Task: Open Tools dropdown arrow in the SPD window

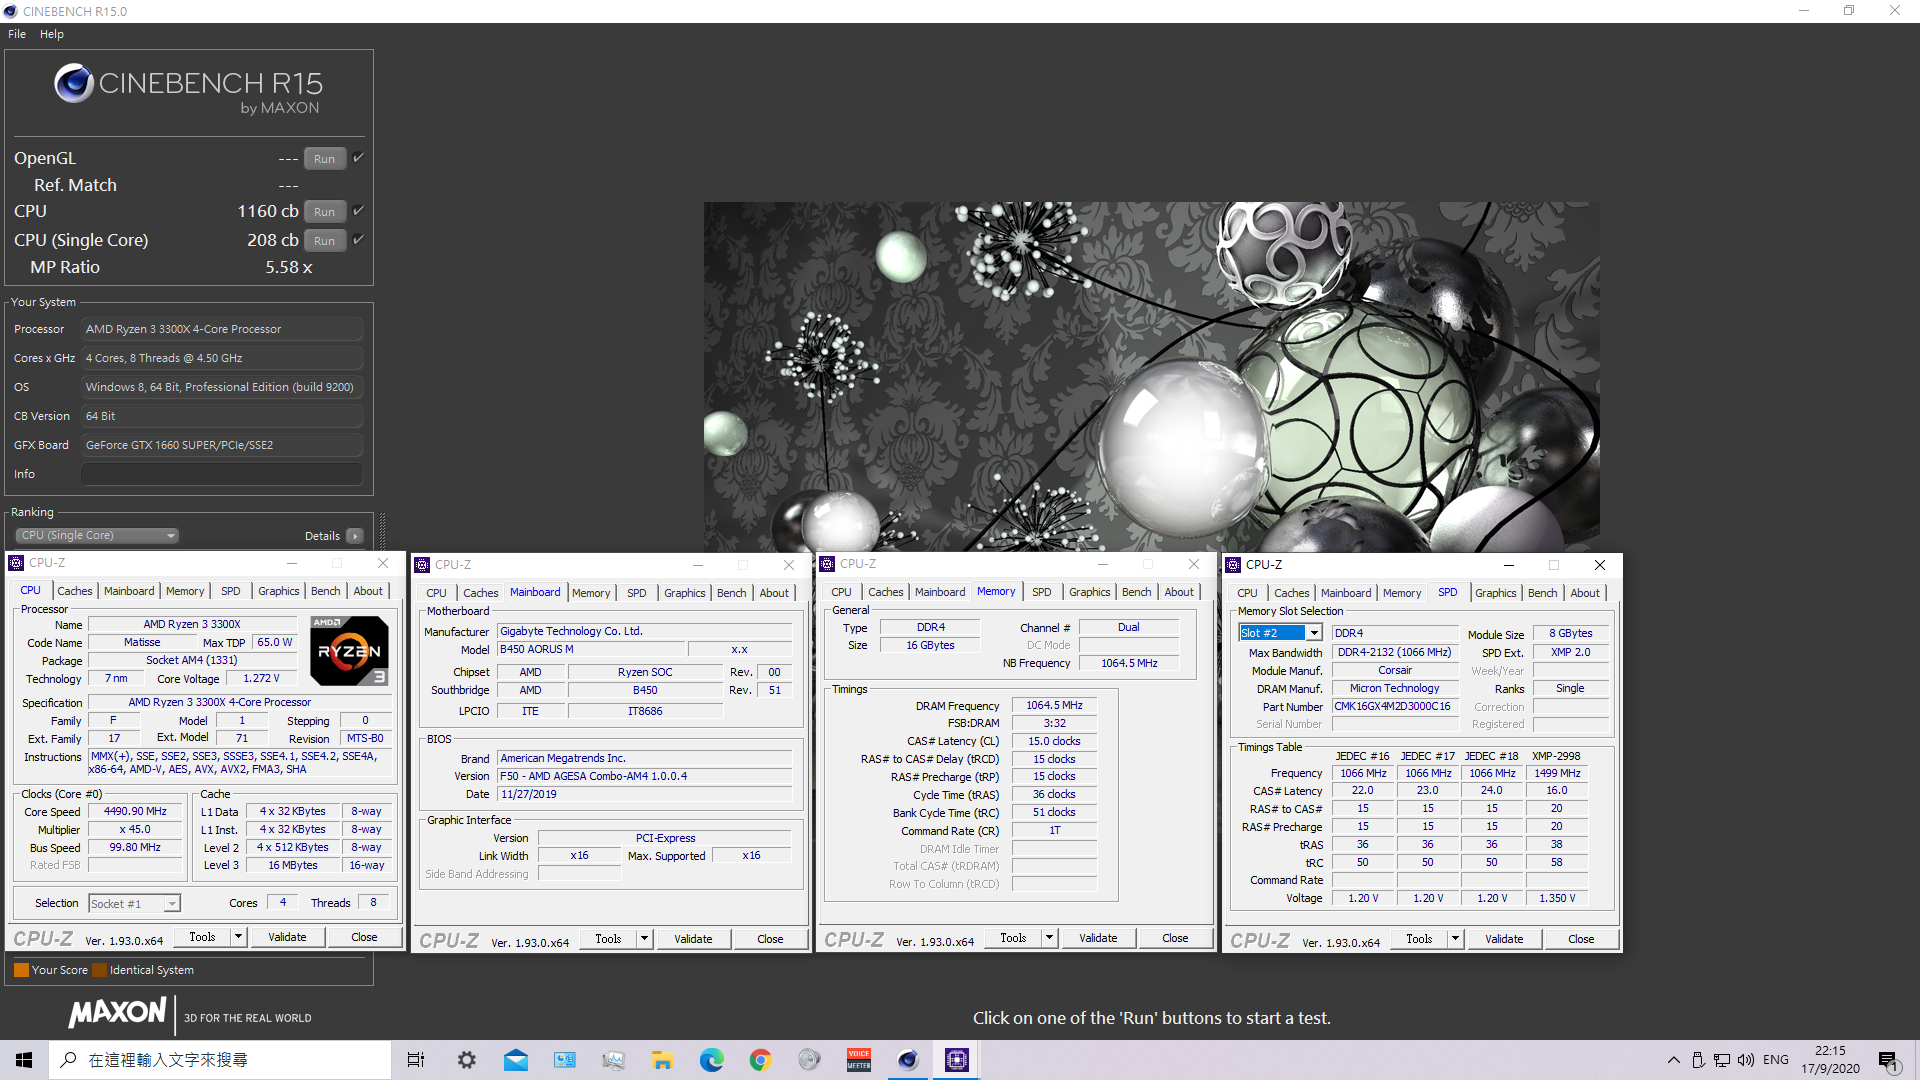Action: point(1455,939)
